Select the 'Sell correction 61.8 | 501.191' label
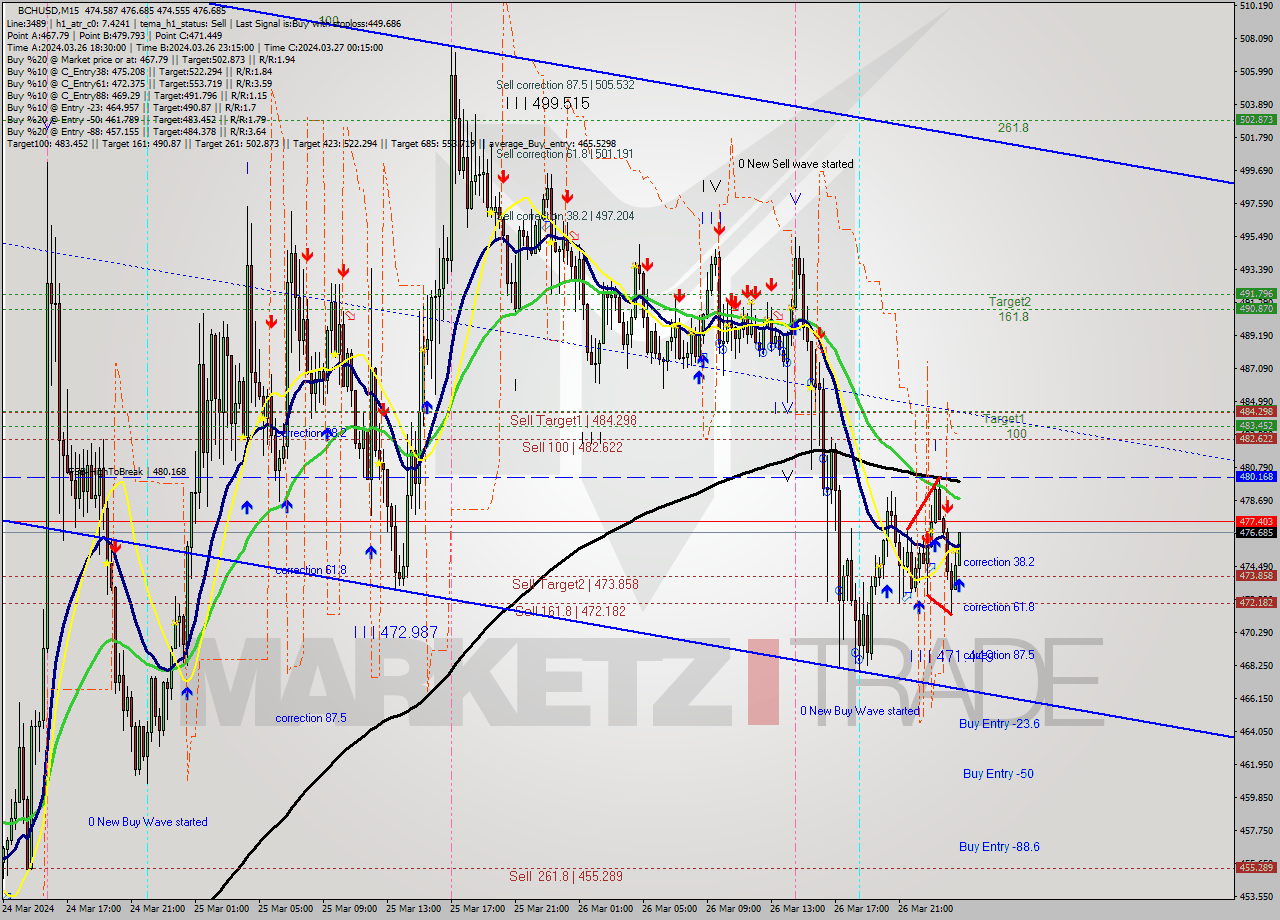The width and height of the screenshot is (1280, 920). click(x=565, y=153)
